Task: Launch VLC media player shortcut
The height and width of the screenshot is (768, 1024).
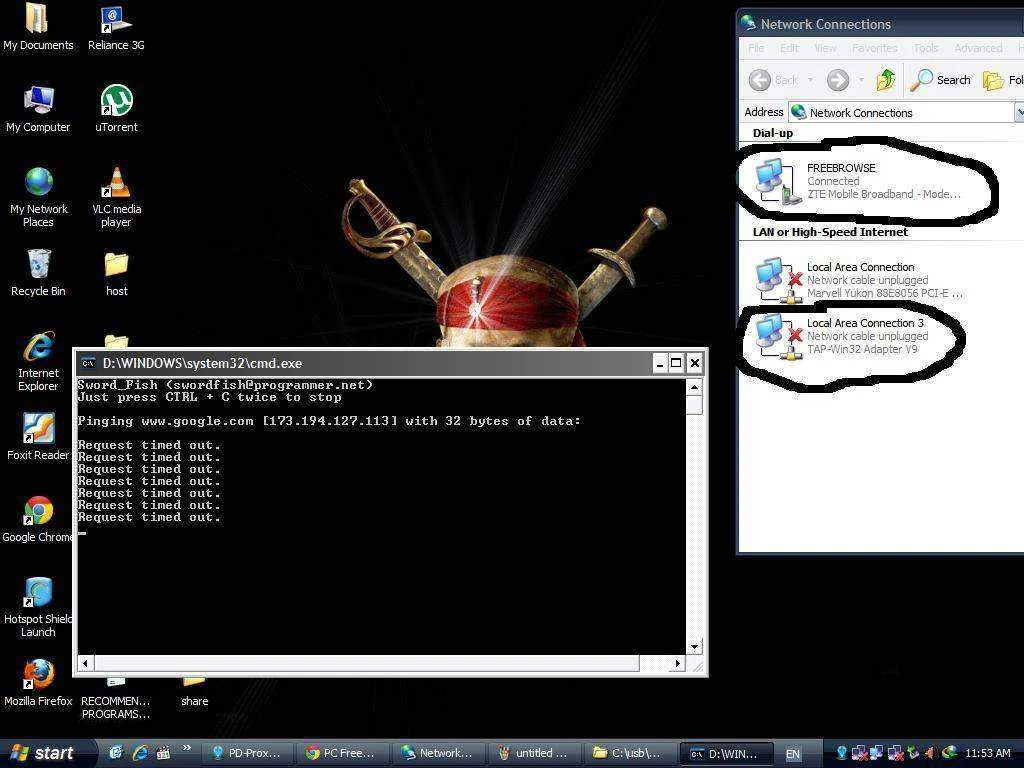Action: pyautogui.click(x=116, y=197)
